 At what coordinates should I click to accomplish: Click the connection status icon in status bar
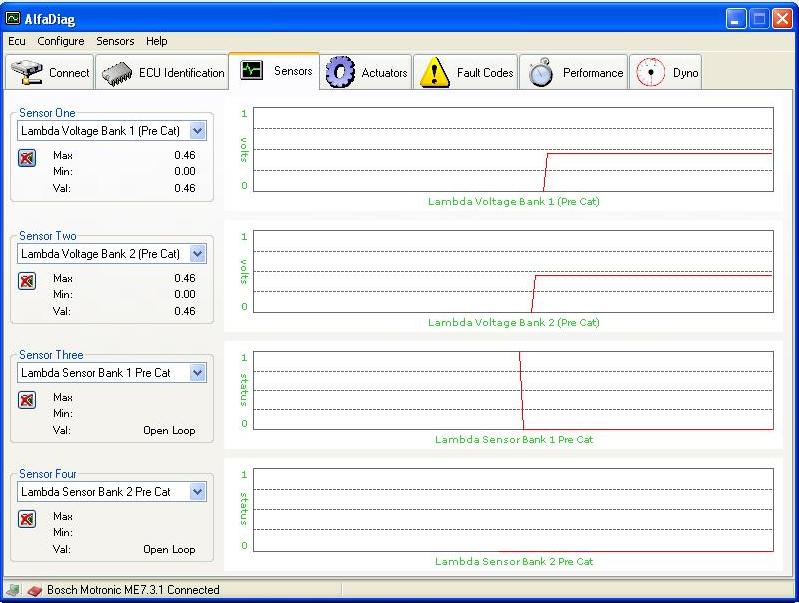click(13, 590)
